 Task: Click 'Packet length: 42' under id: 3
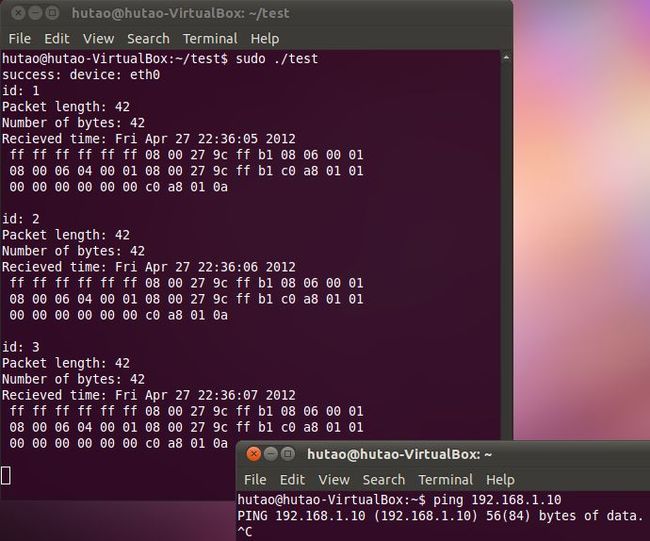coord(66,363)
